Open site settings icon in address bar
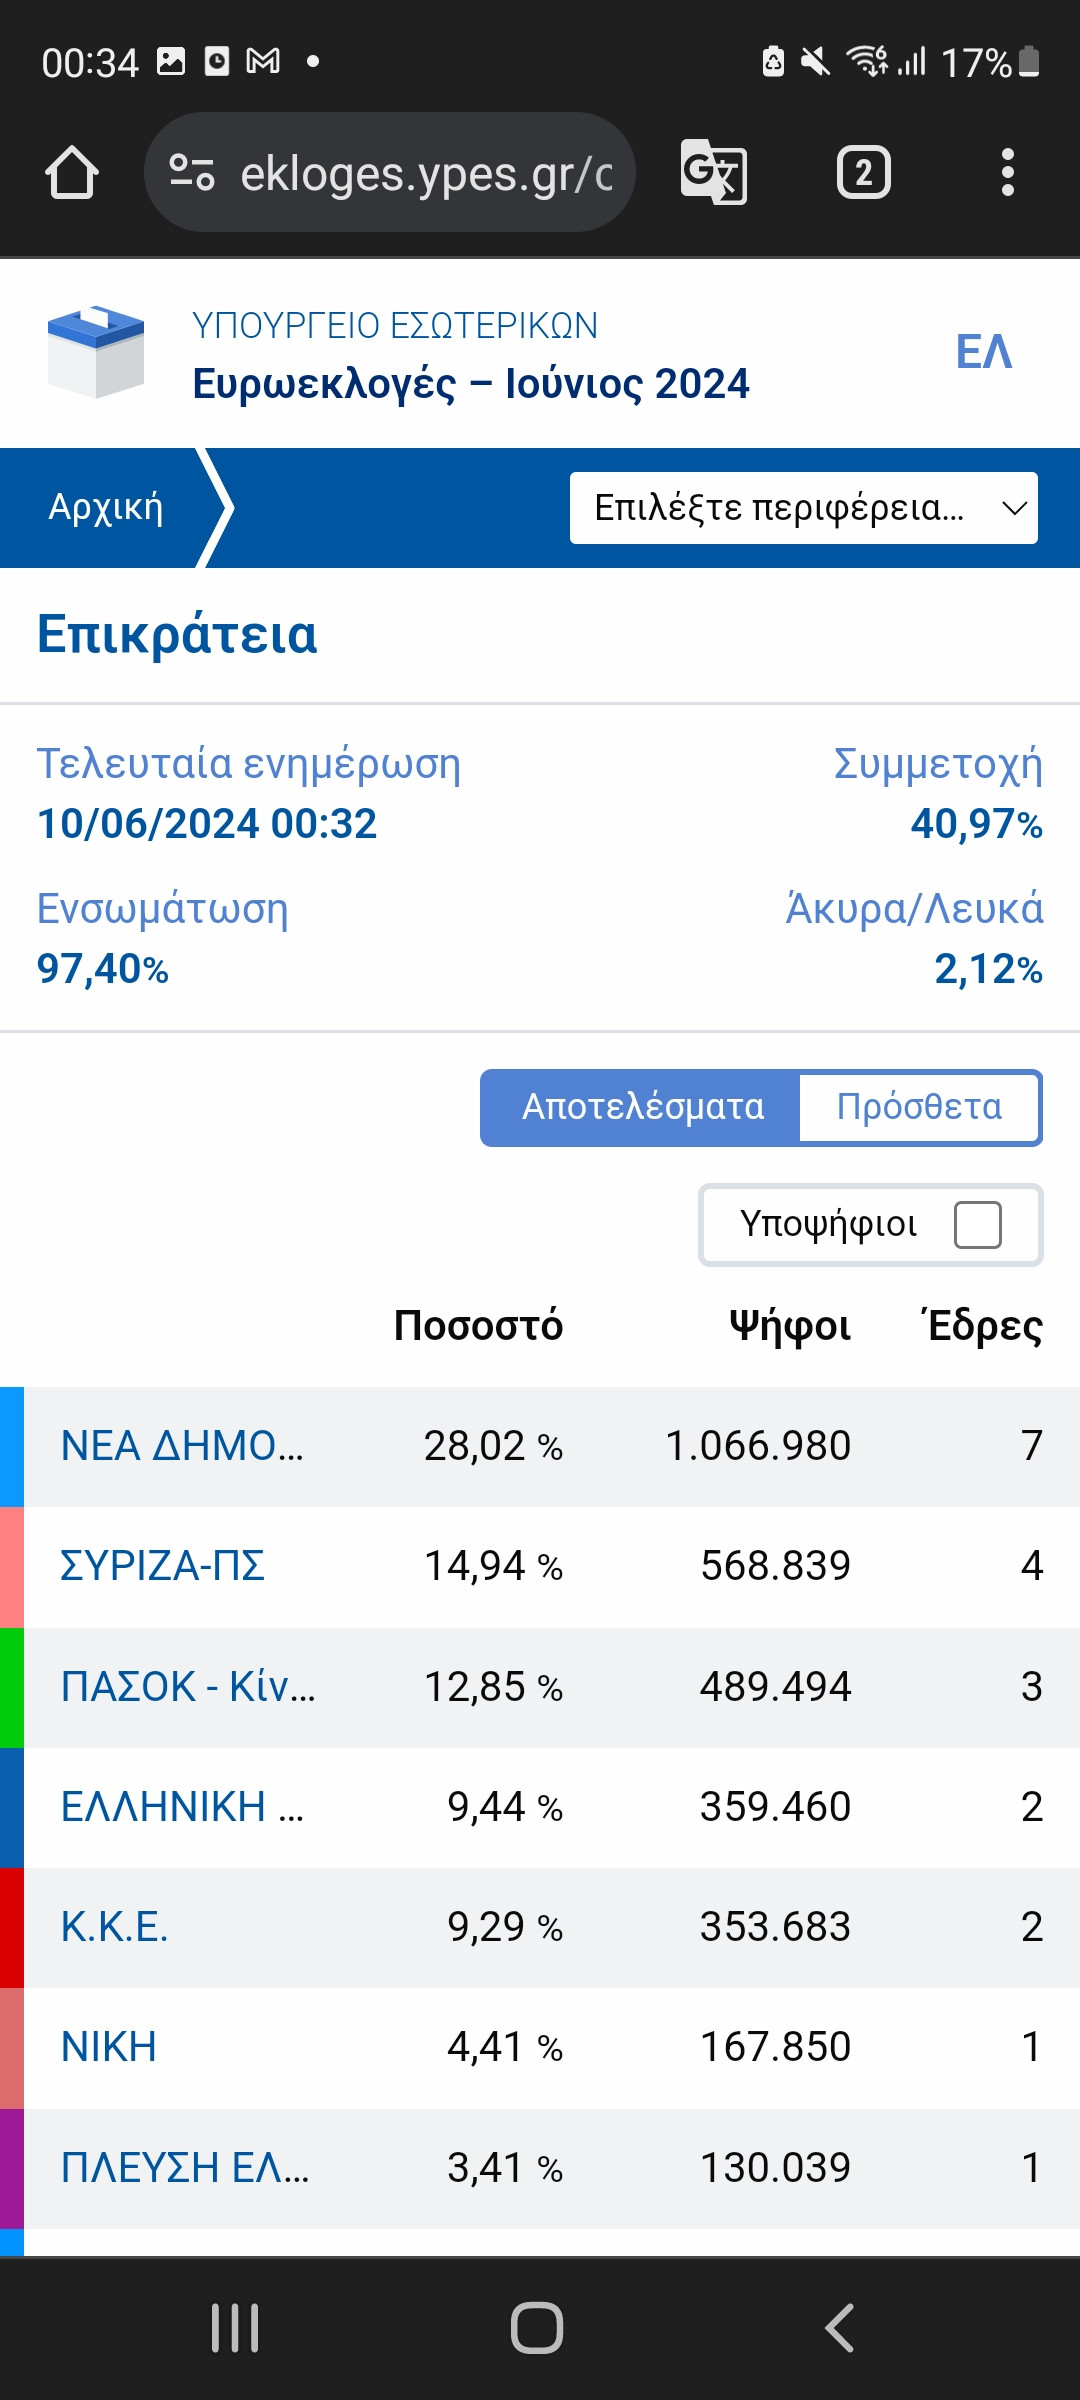 click(191, 173)
